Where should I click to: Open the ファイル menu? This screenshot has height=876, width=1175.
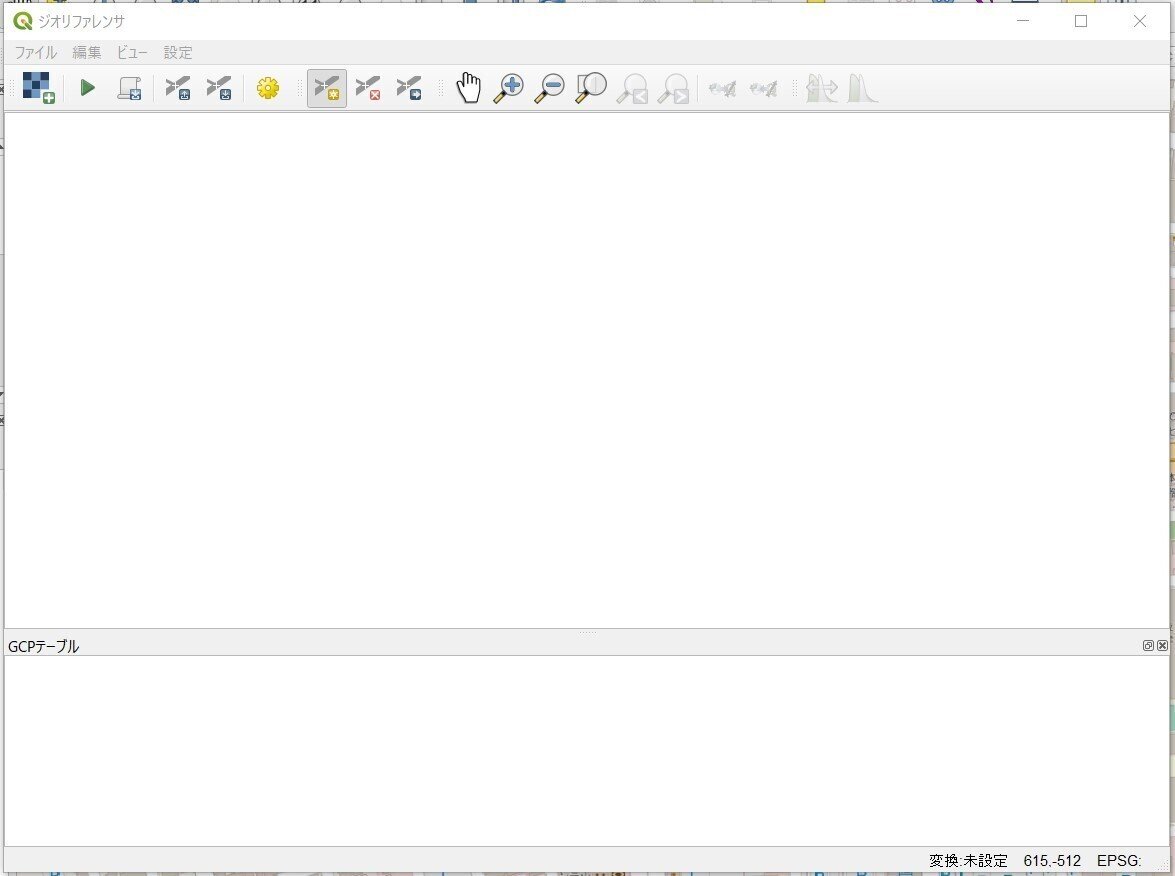tap(36, 52)
